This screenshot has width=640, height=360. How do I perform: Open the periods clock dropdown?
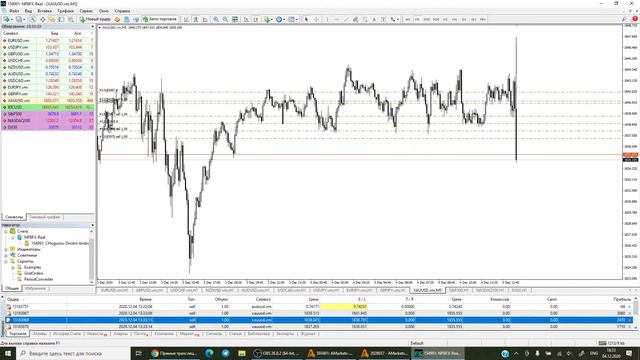[280, 19]
